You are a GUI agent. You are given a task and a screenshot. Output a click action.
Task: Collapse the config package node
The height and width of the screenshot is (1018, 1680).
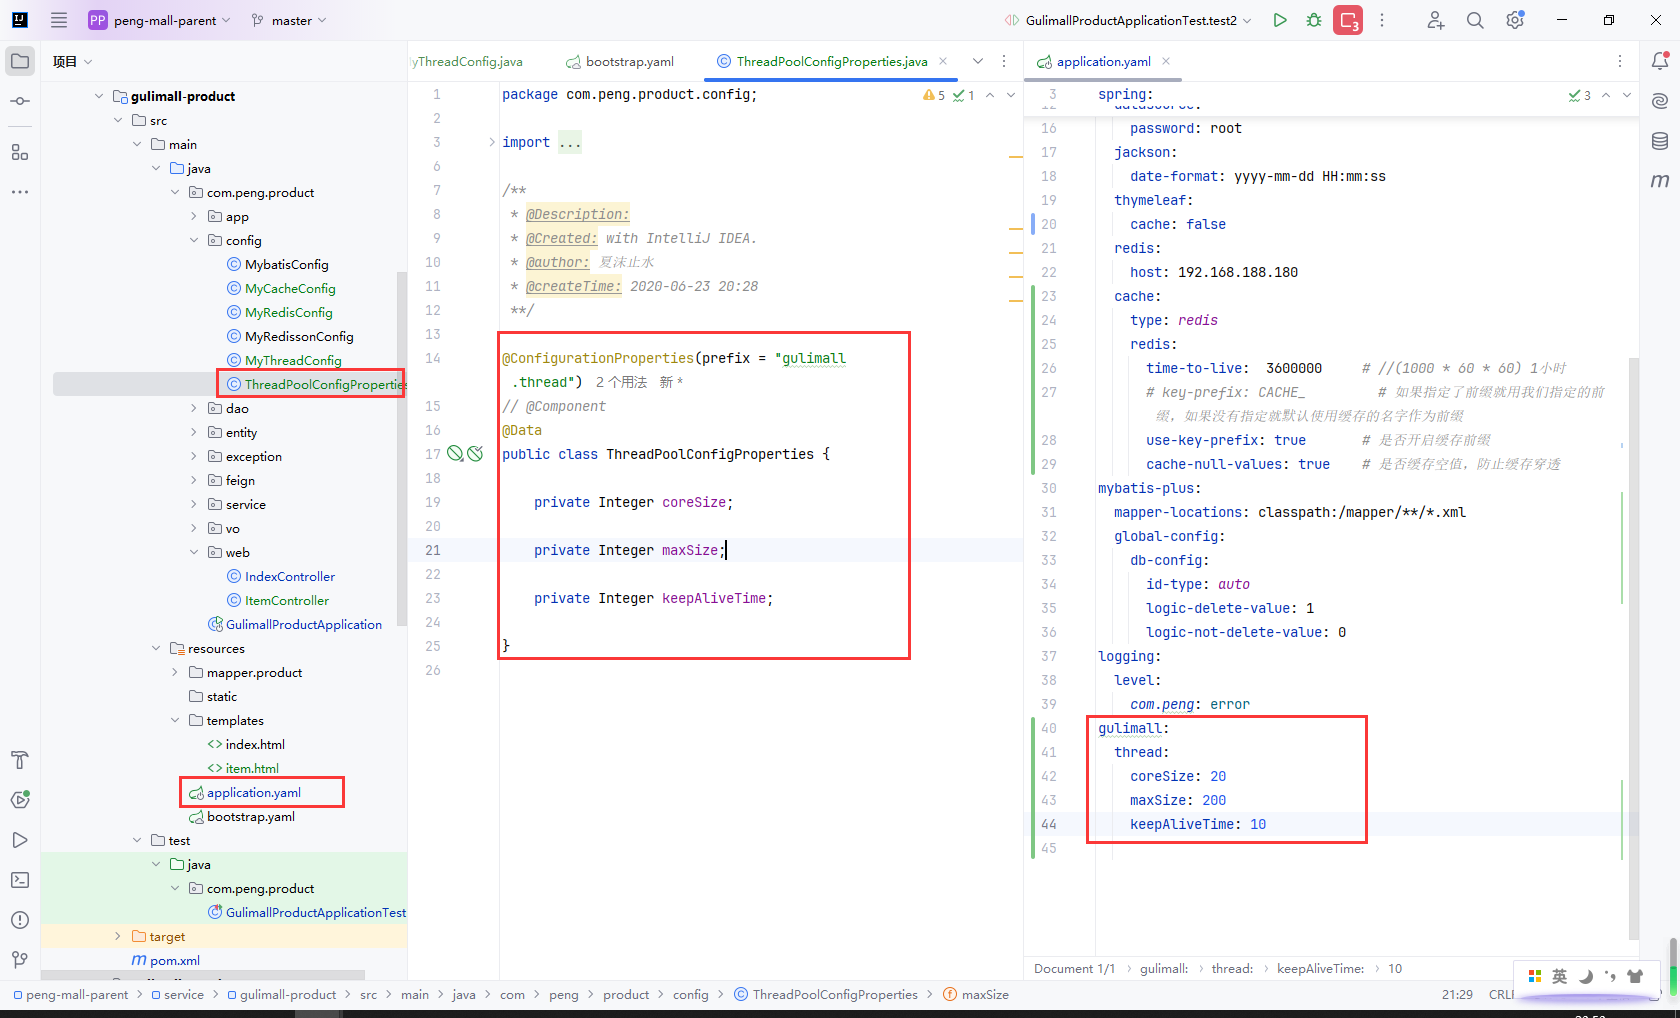coord(194,240)
